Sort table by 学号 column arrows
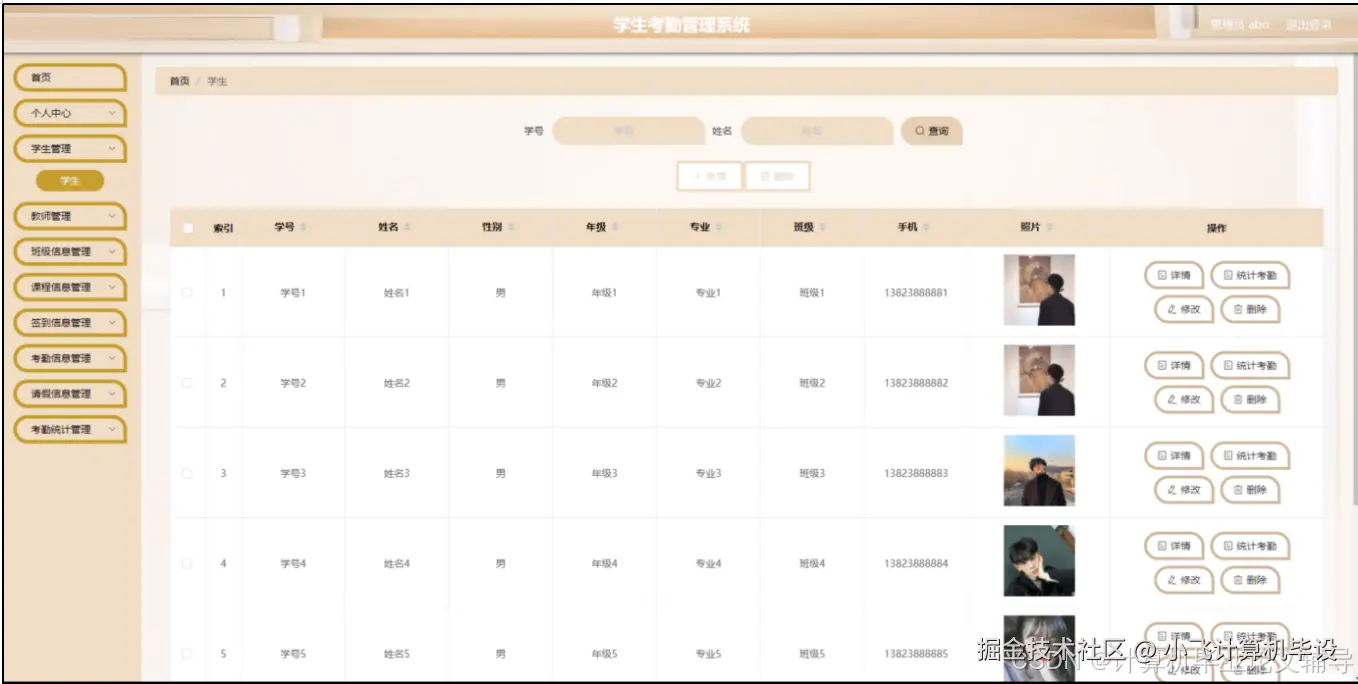 [x=304, y=228]
